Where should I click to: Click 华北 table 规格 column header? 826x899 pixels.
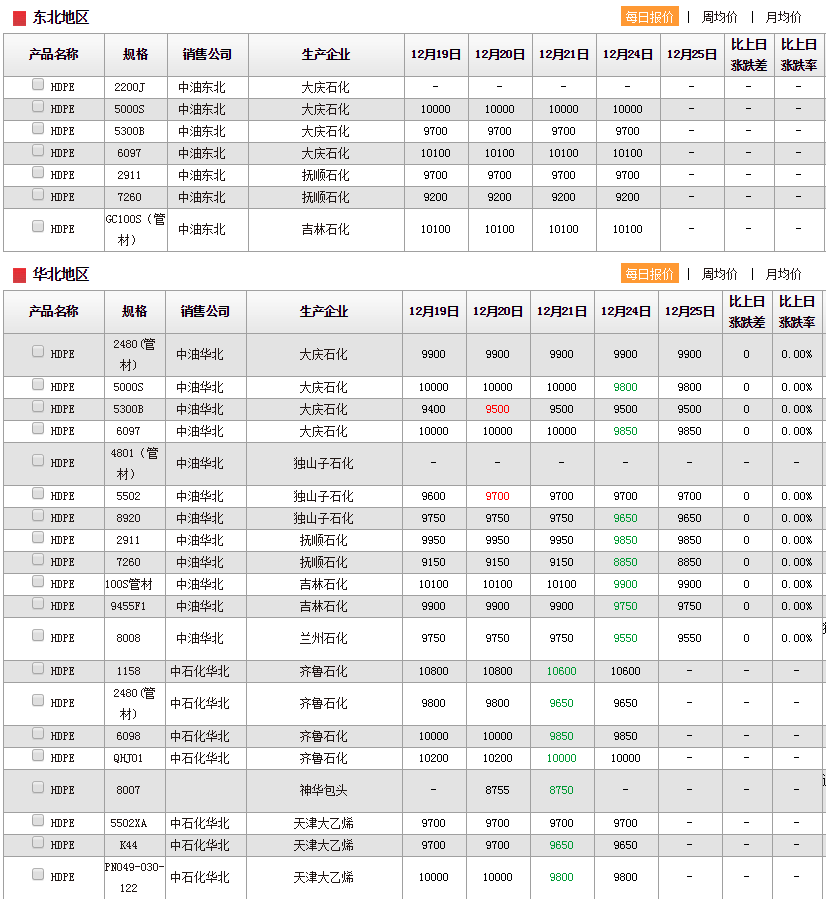pyautogui.click(x=135, y=311)
